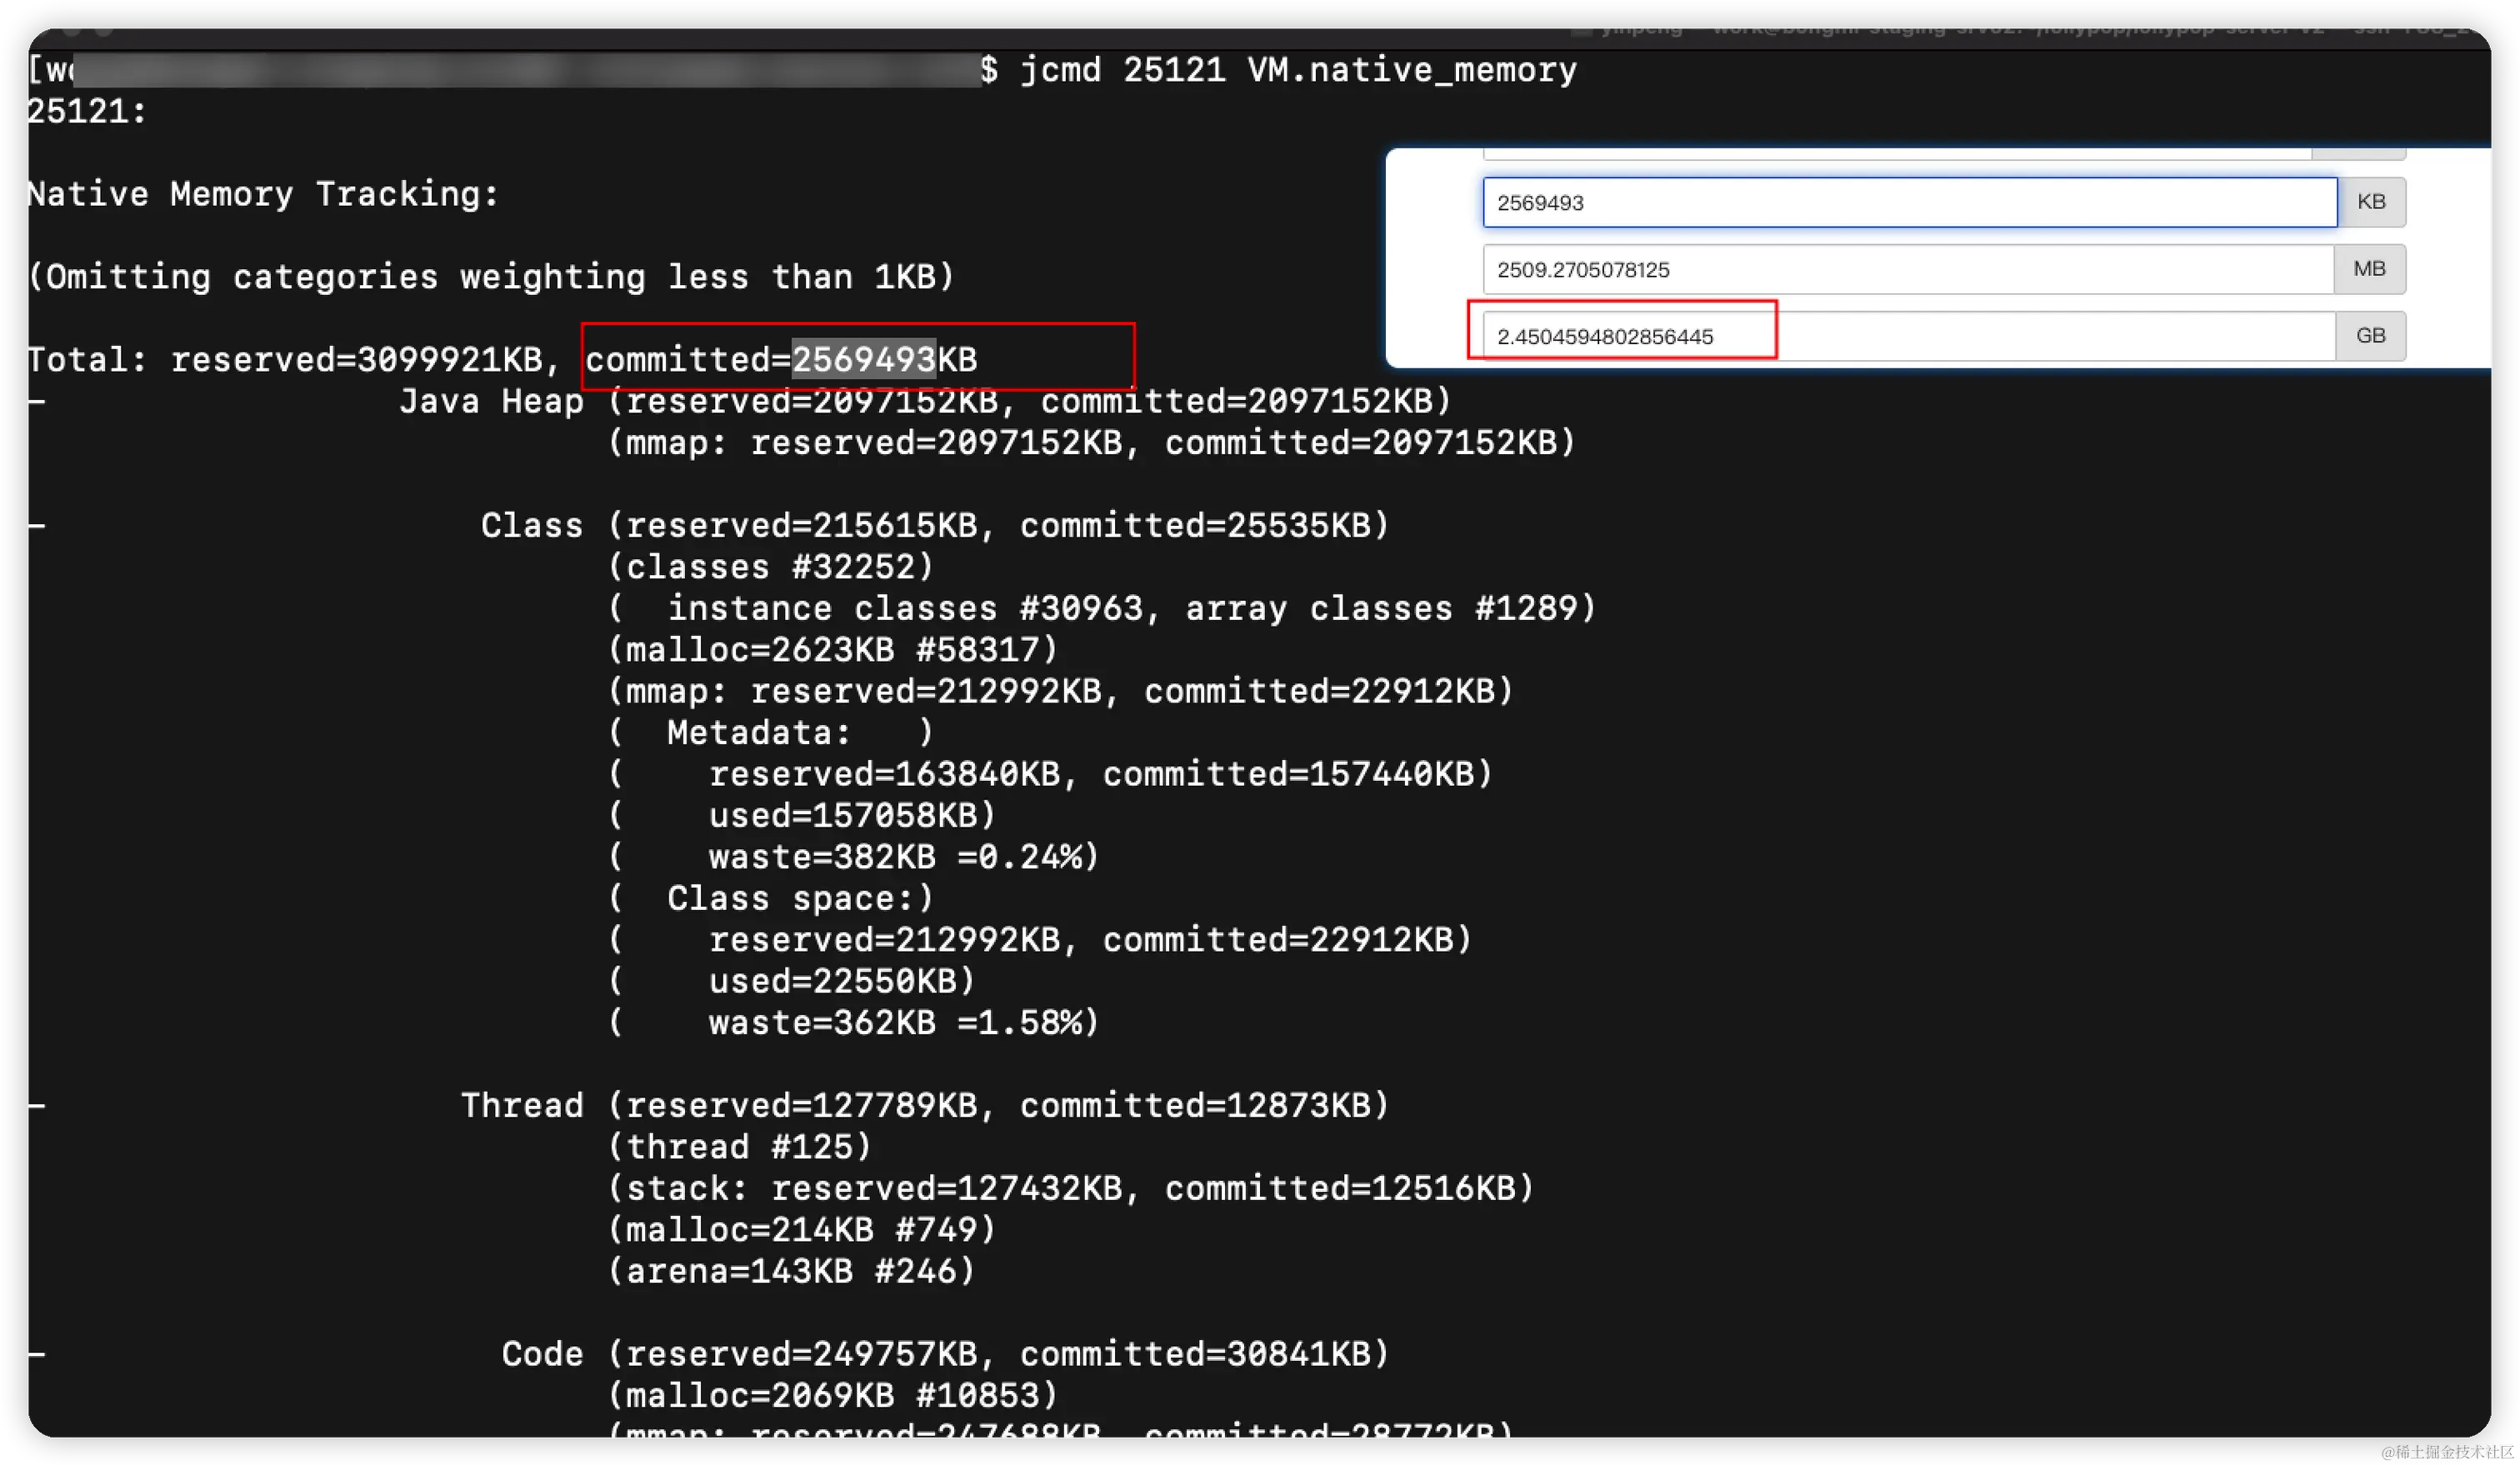Click the terminal window's minimize dot
This screenshot has width=2520, height=1466.
click(72, 32)
